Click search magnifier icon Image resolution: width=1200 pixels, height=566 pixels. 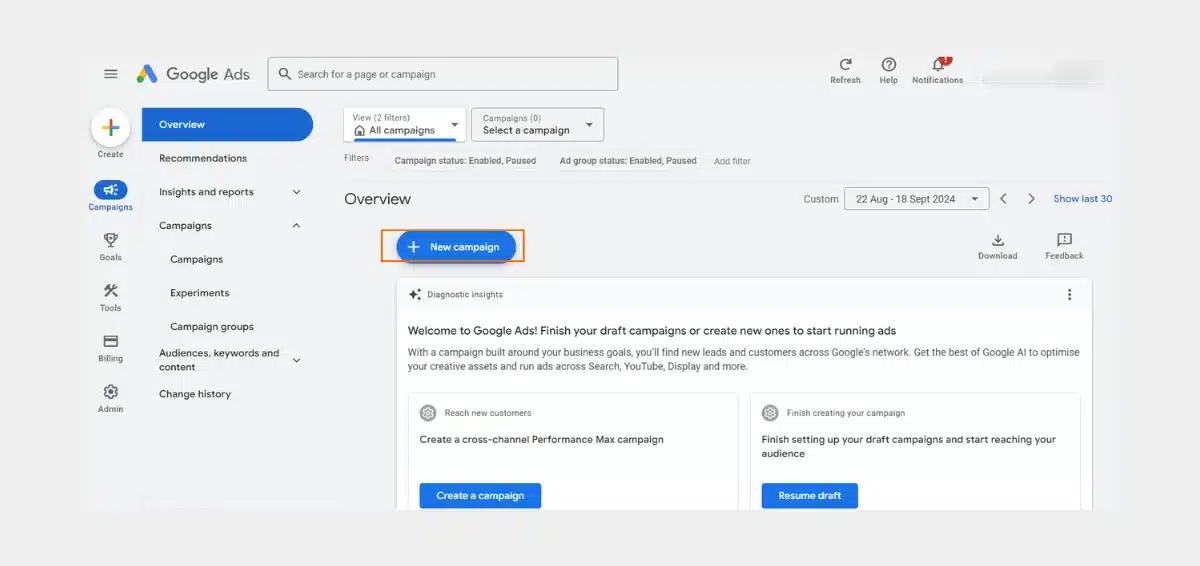(285, 74)
